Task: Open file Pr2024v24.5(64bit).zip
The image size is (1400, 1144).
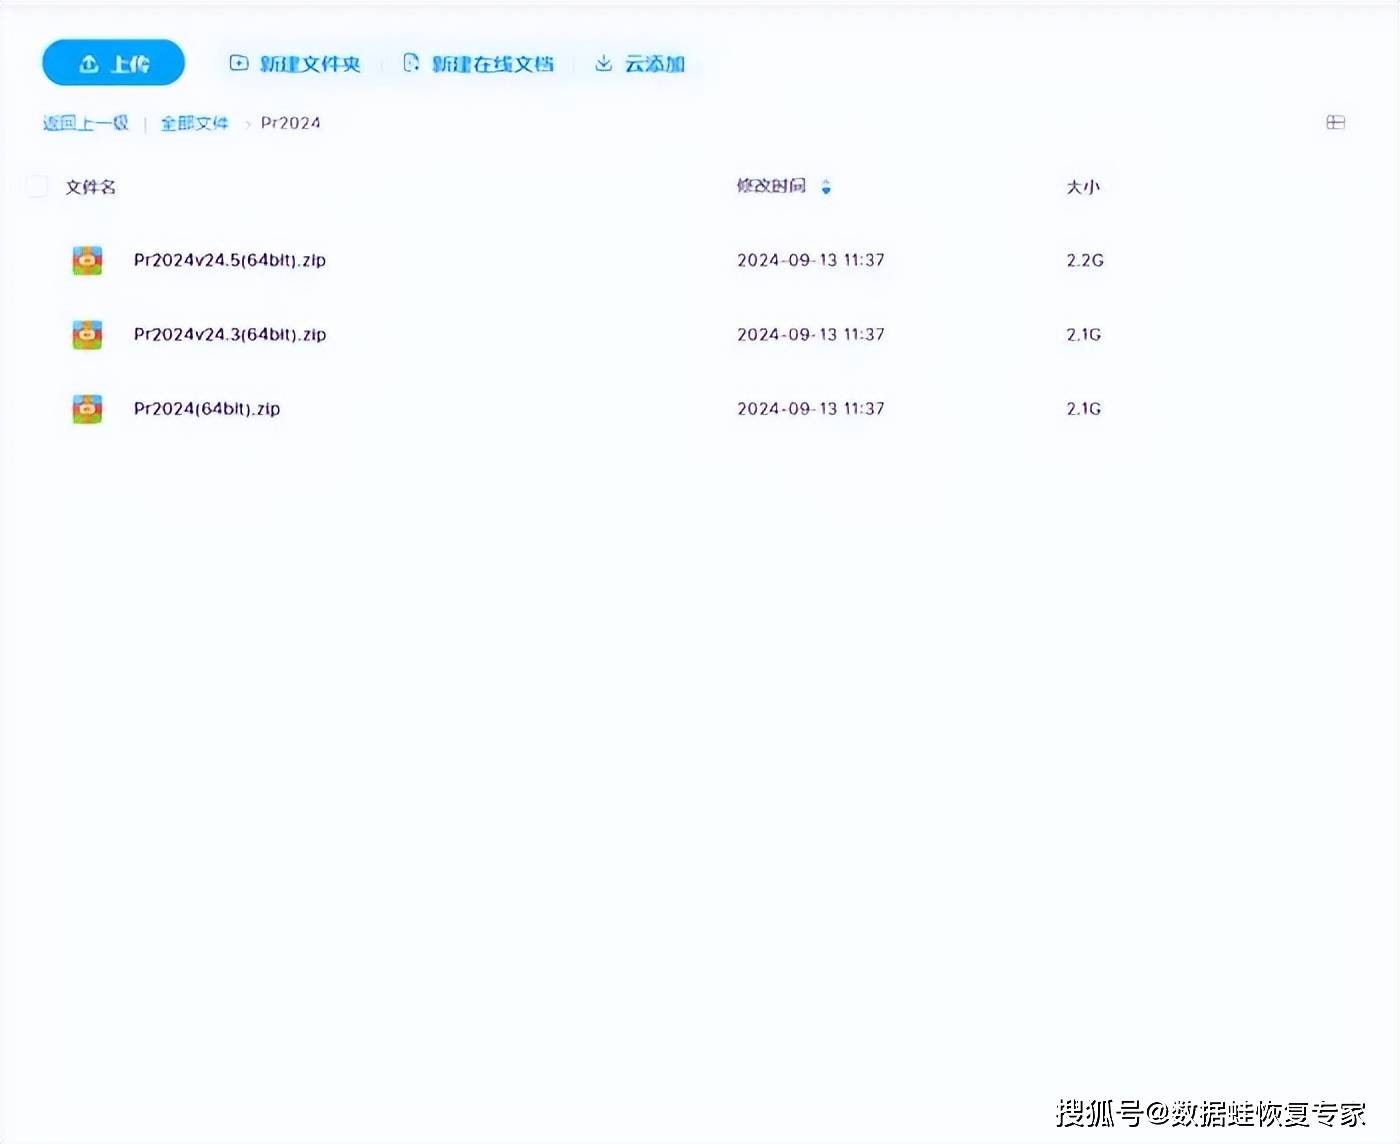Action: tap(230, 260)
